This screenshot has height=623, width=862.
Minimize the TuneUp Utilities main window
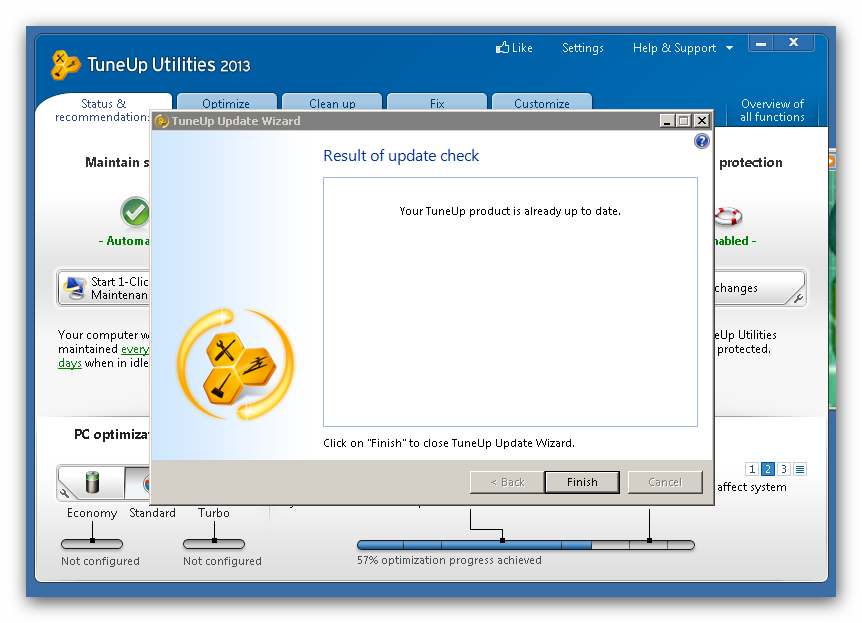pos(761,43)
